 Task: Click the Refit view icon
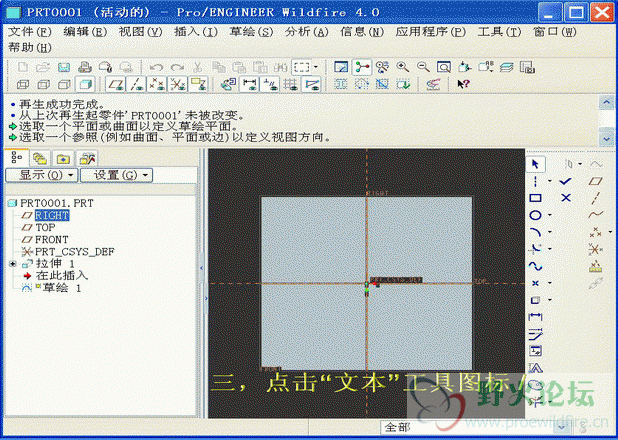(x=444, y=67)
